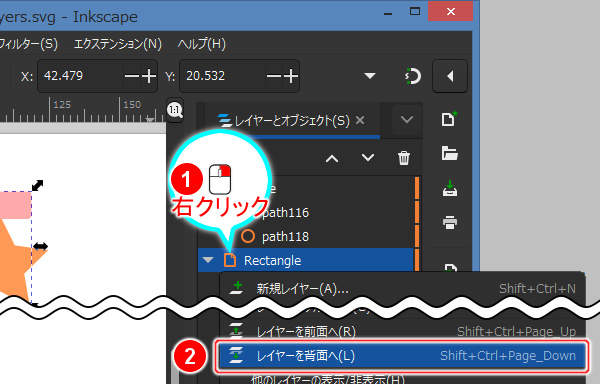Choose Raise Layer (レイヤーを前面へ) menu entry
Screen dimensions: 600x384
point(402,331)
